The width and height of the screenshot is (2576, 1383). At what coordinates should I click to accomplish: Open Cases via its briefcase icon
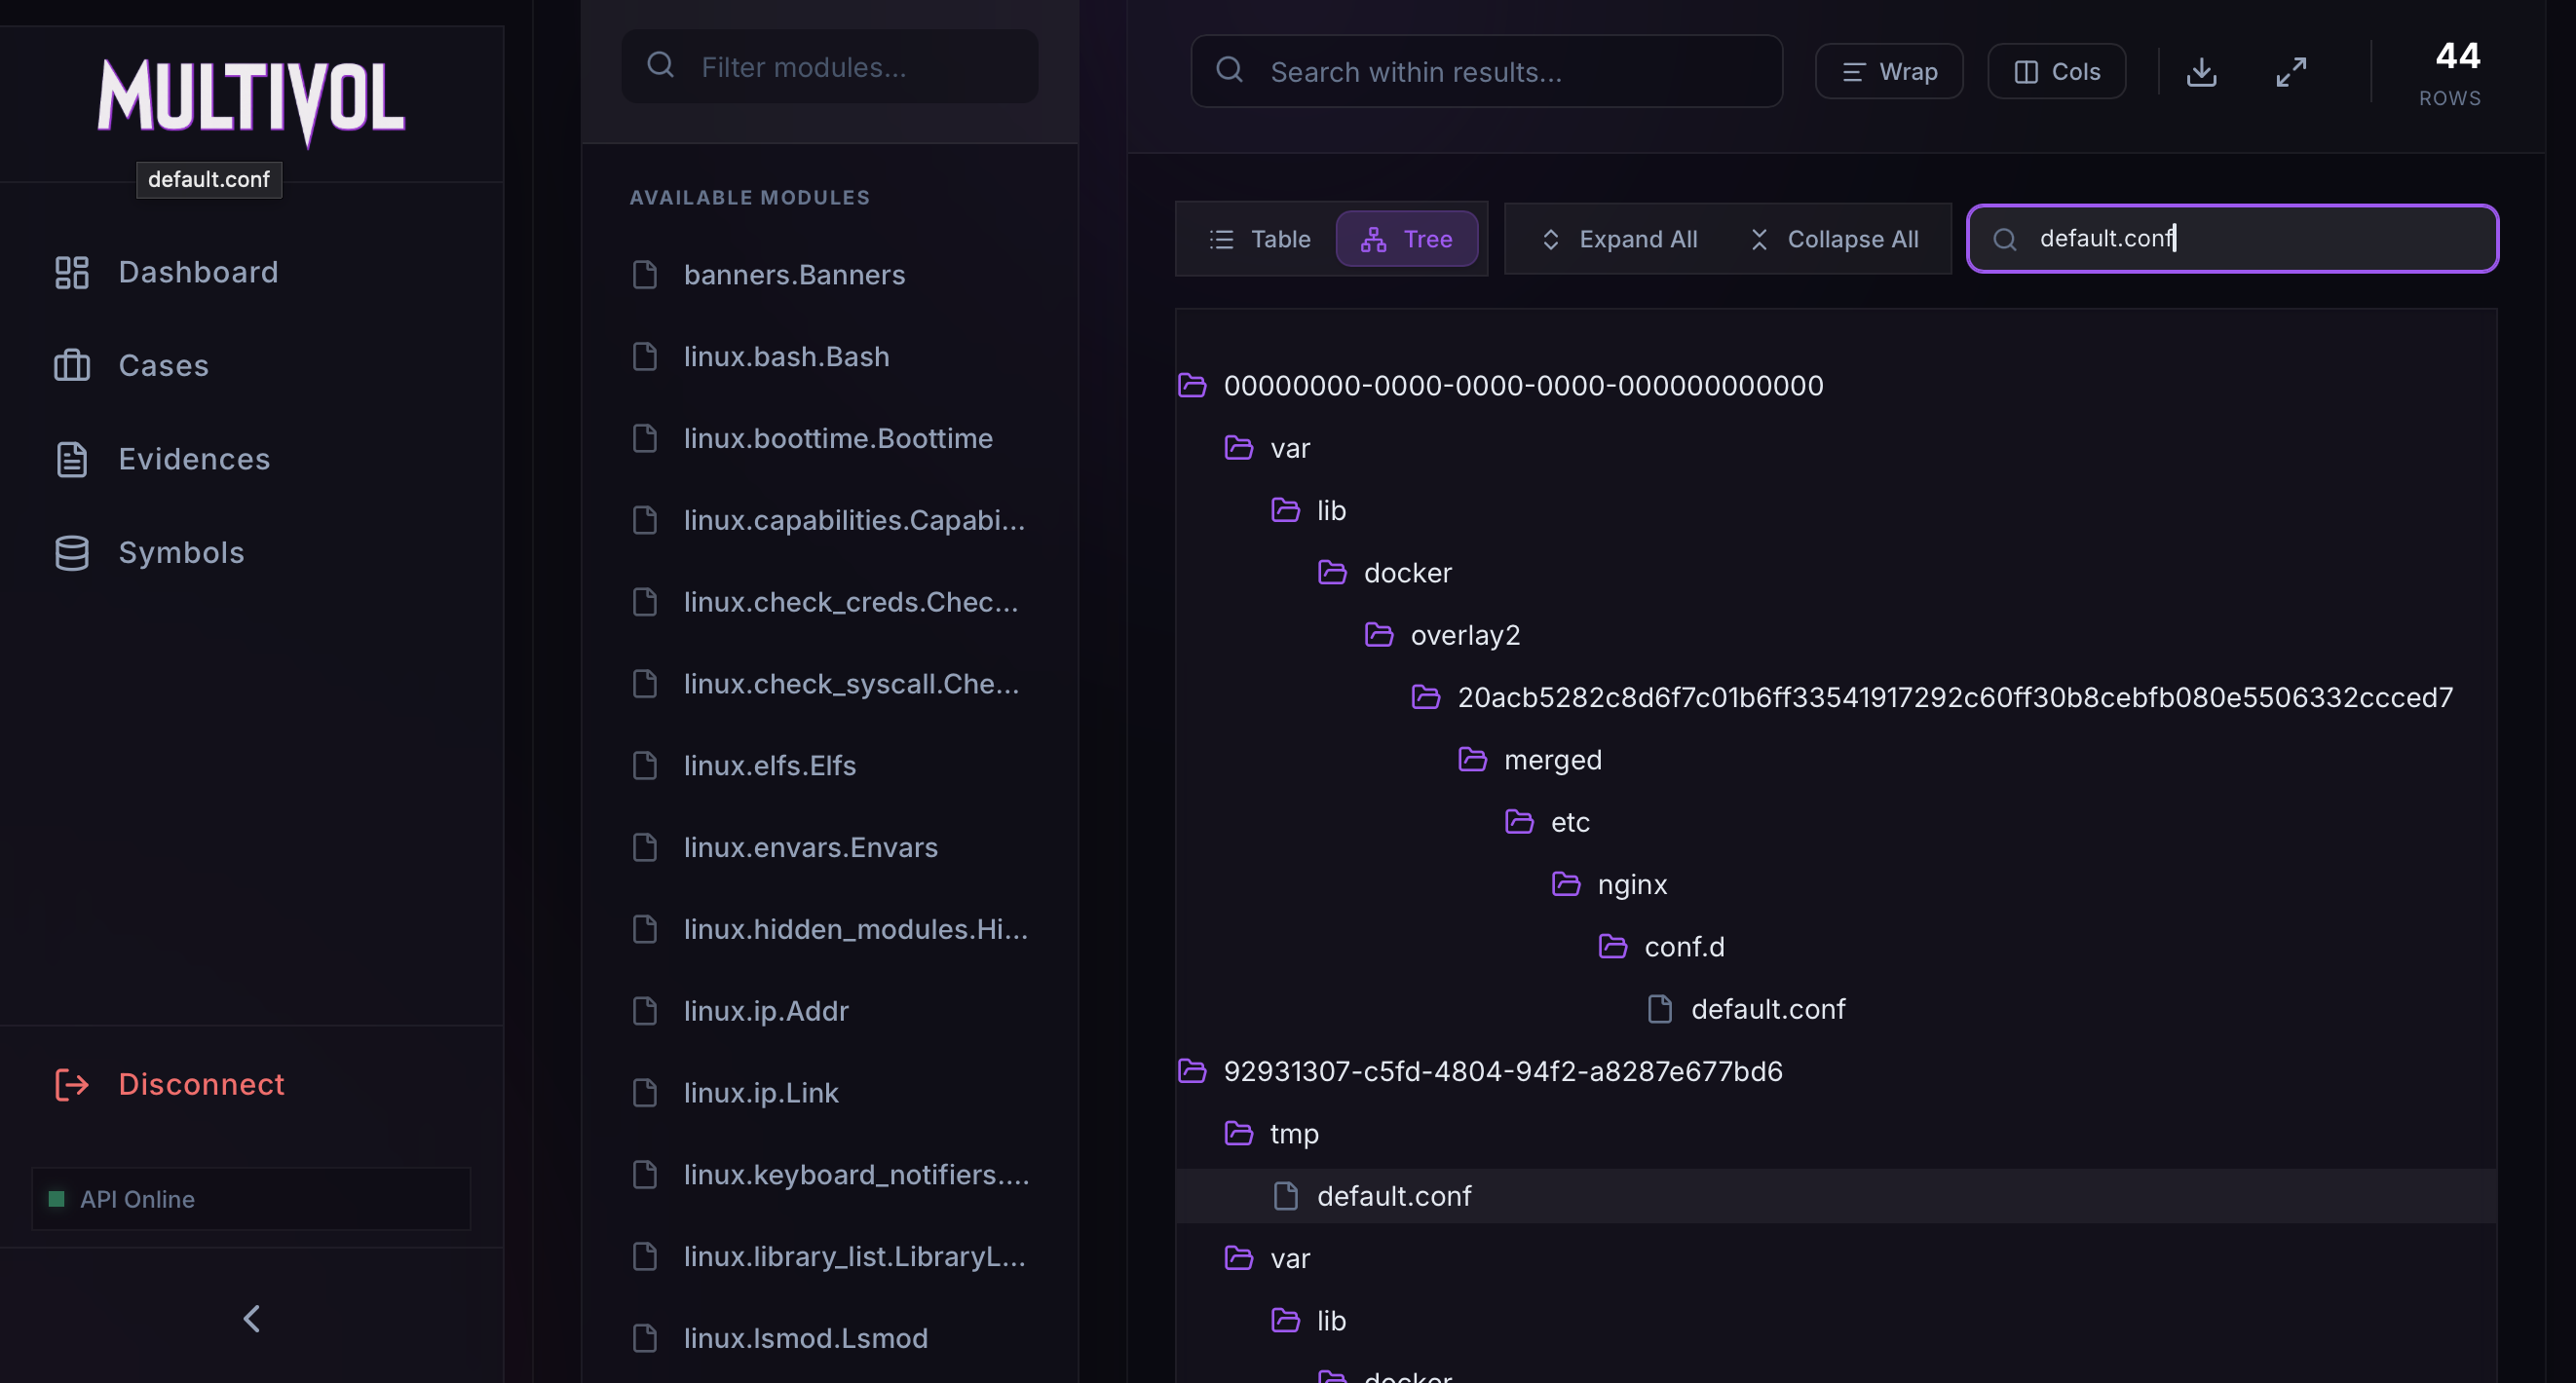click(71, 366)
